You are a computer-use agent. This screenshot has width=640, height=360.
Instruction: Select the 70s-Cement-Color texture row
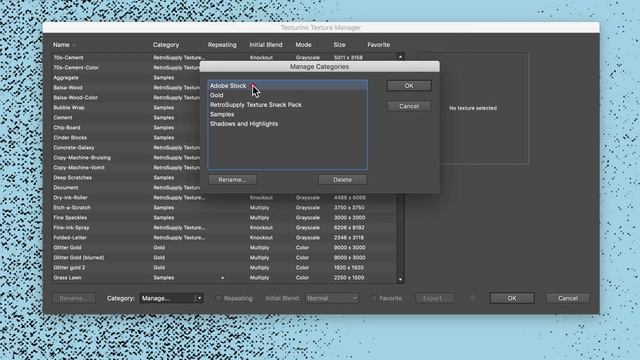(224, 67)
